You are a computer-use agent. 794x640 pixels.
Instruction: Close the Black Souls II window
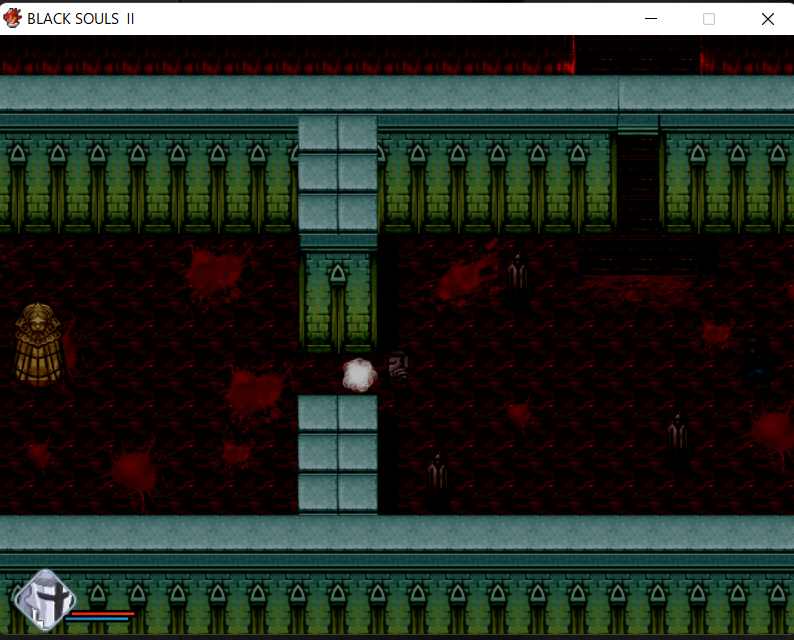tap(768, 19)
